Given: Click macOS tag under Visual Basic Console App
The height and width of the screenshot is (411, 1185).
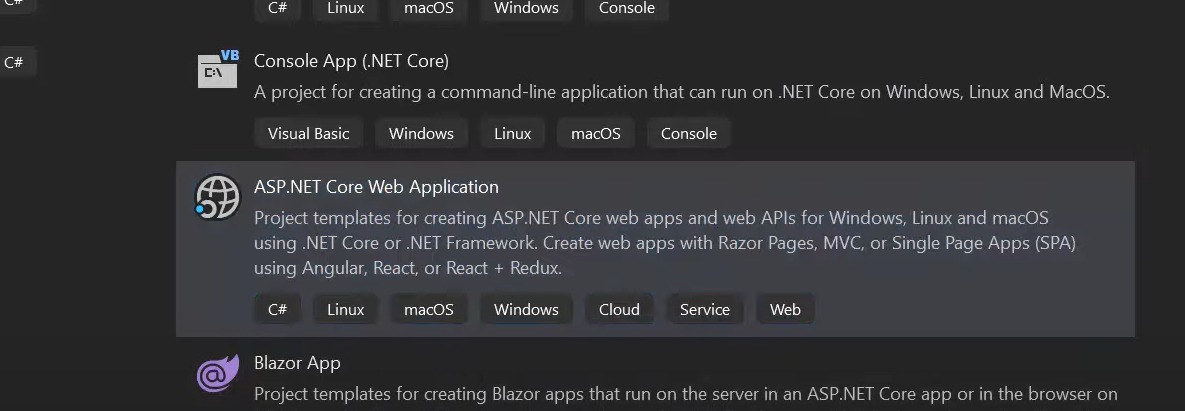Looking at the screenshot, I should [596, 134].
